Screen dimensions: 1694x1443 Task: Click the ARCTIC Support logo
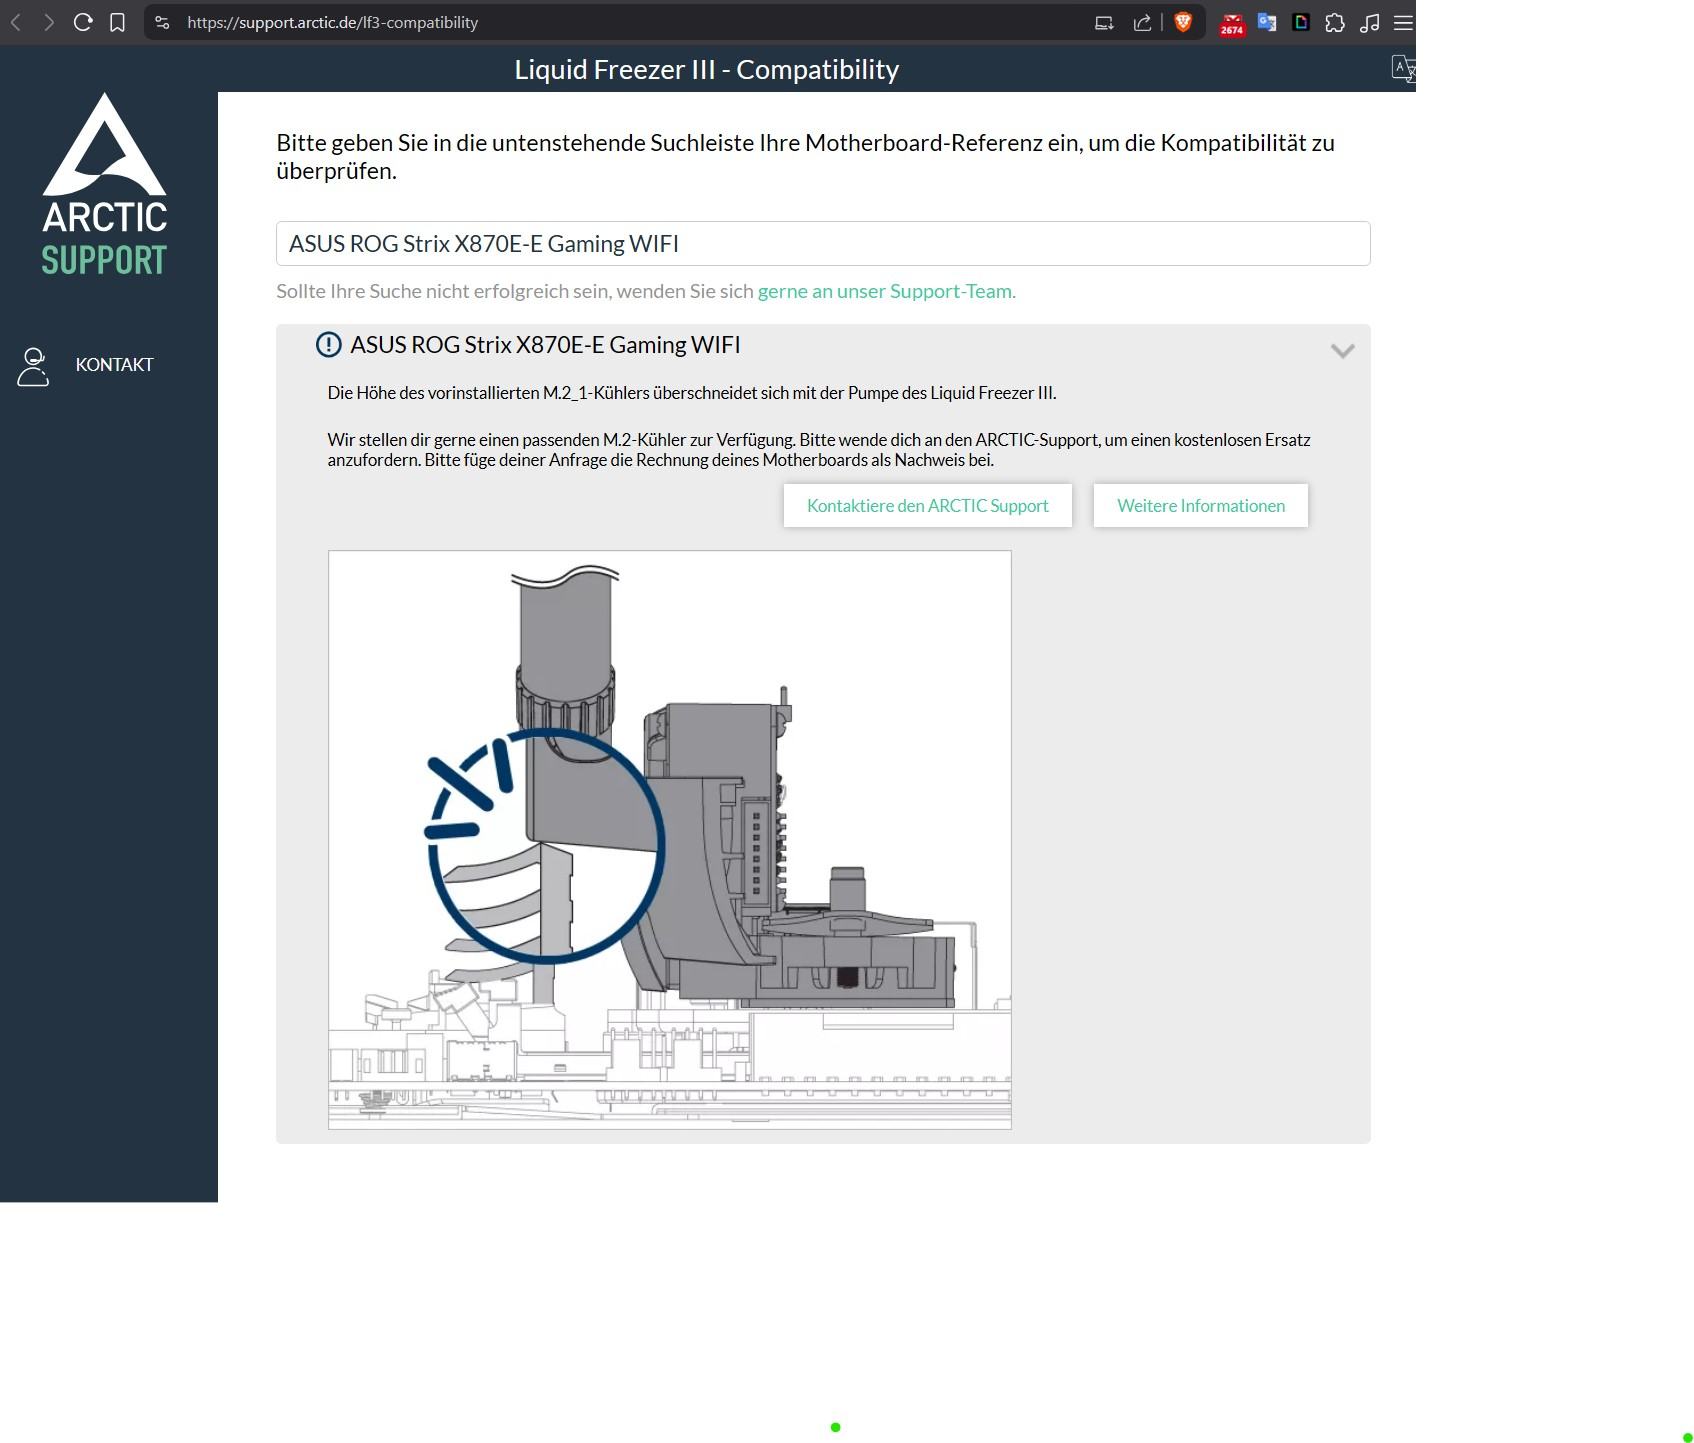coord(105,184)
